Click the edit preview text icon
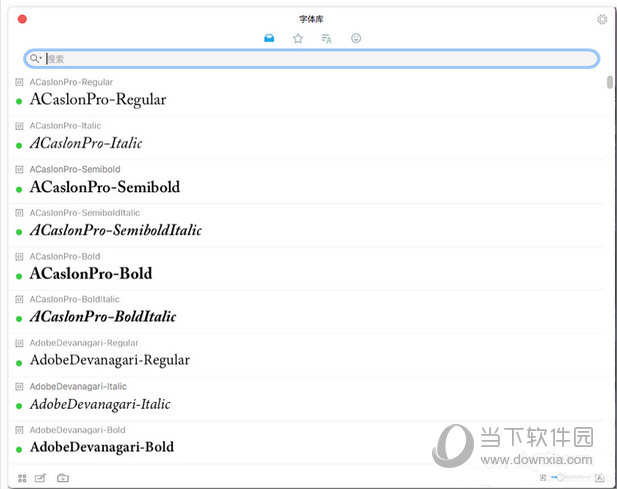 coord(40,478)
